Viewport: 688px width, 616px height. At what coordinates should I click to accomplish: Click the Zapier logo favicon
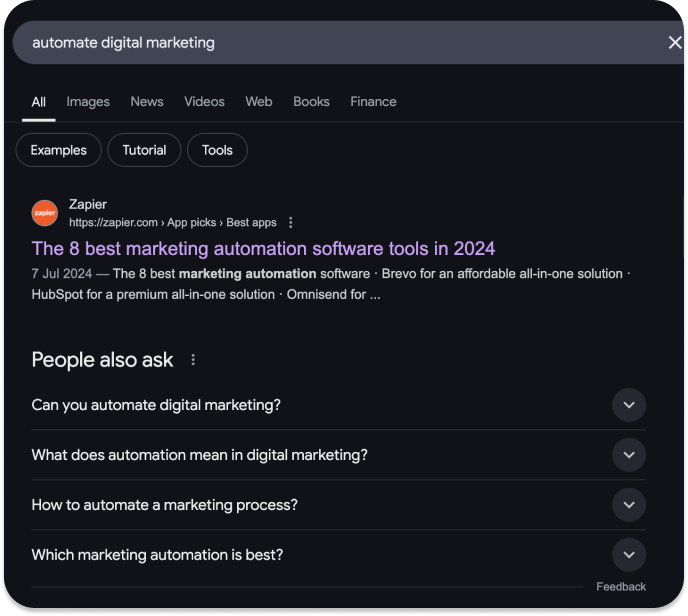click(x=45, y=213)
